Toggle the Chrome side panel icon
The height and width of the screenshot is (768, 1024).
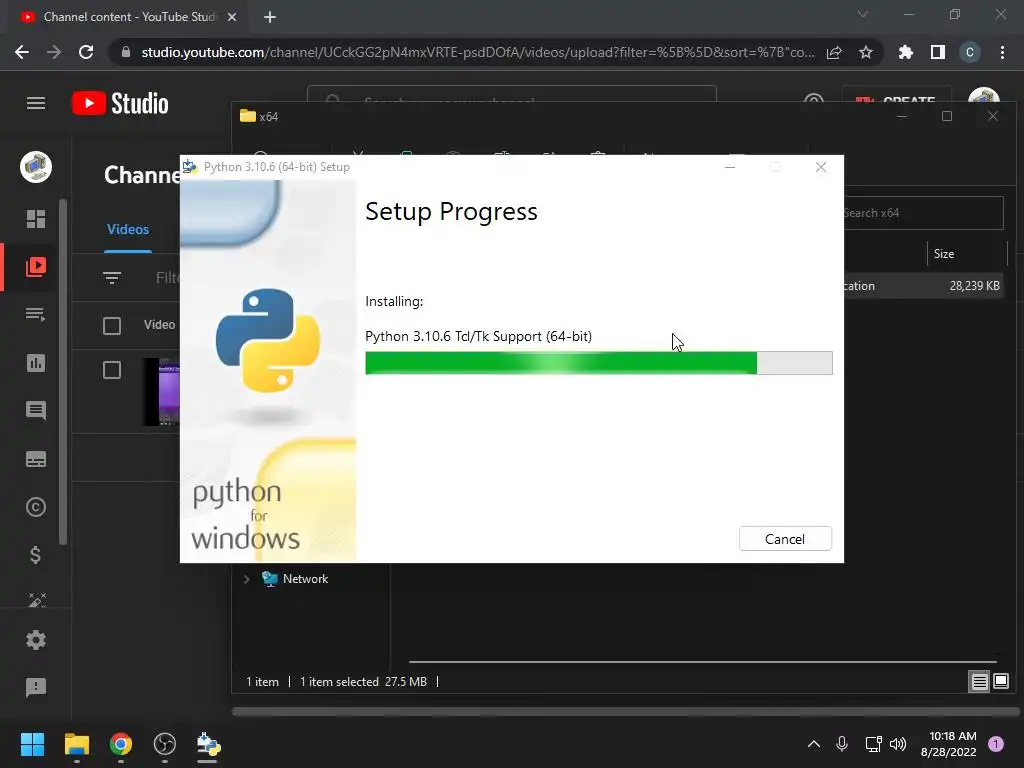pyautogui.click(x=938, y=52)
